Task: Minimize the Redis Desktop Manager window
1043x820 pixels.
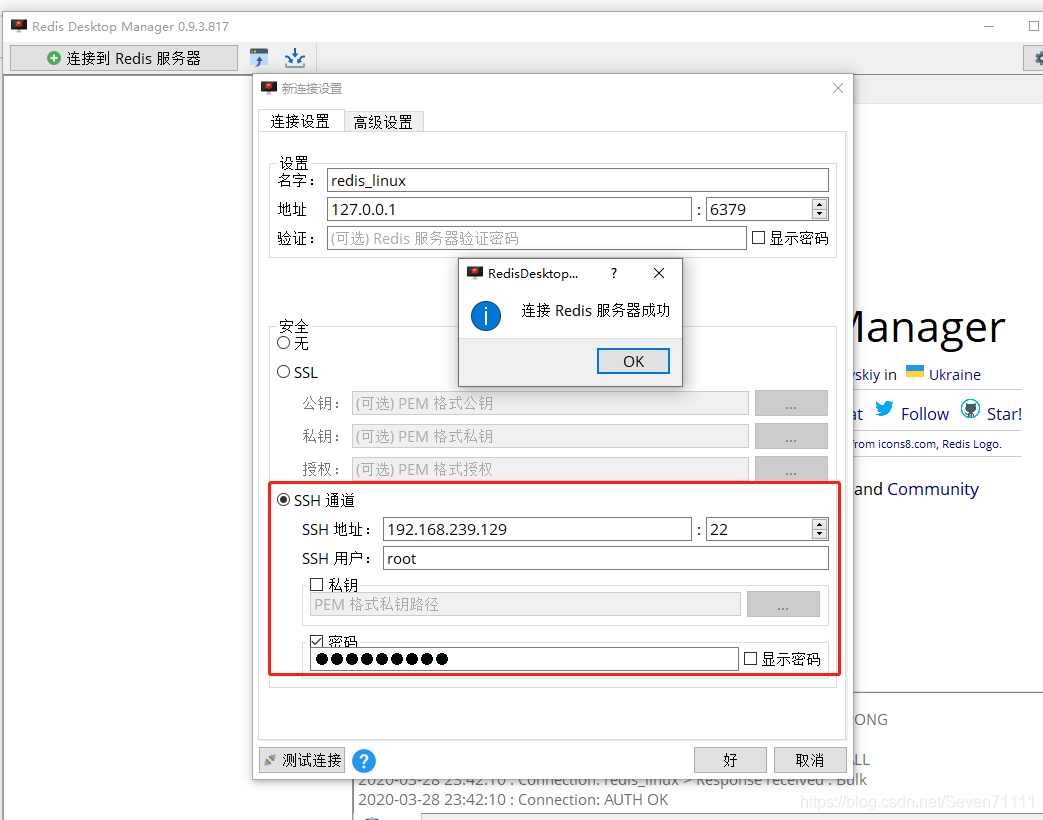Action: point(989,27)
